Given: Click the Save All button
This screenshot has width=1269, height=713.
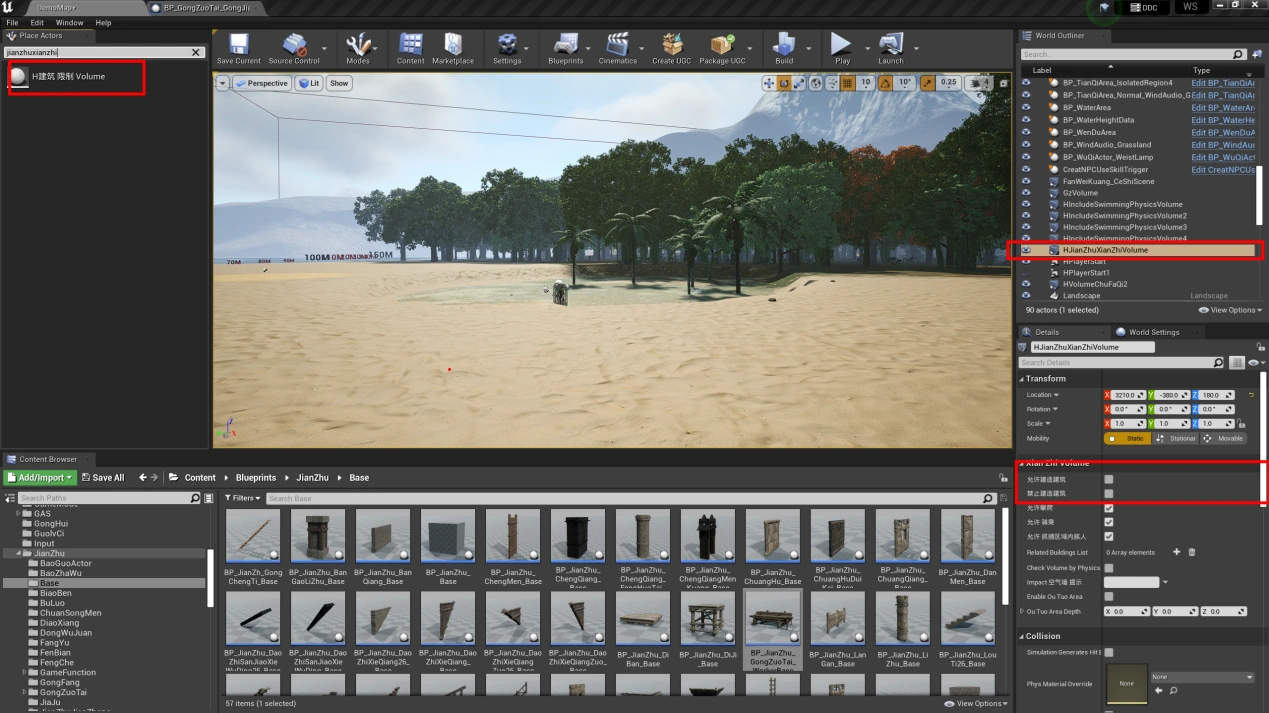Looking at the screenshot, I should 103,478.
